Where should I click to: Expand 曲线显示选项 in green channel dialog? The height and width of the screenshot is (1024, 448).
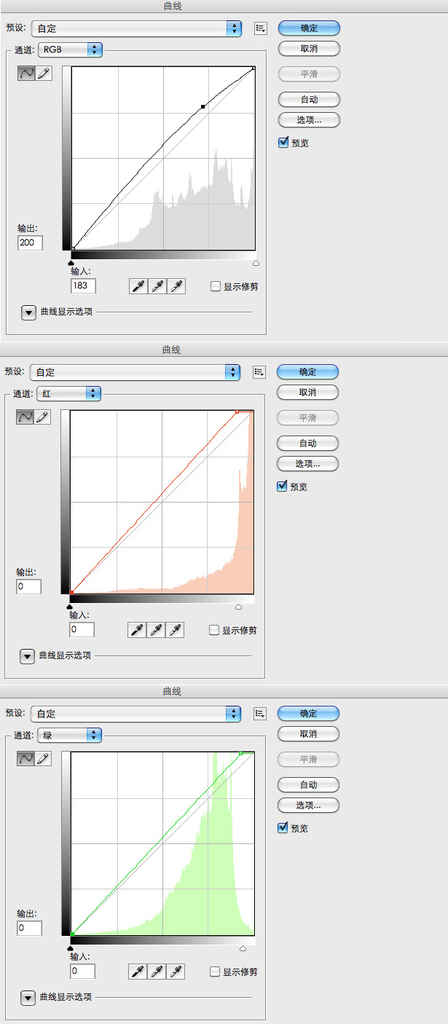point(27,998)
